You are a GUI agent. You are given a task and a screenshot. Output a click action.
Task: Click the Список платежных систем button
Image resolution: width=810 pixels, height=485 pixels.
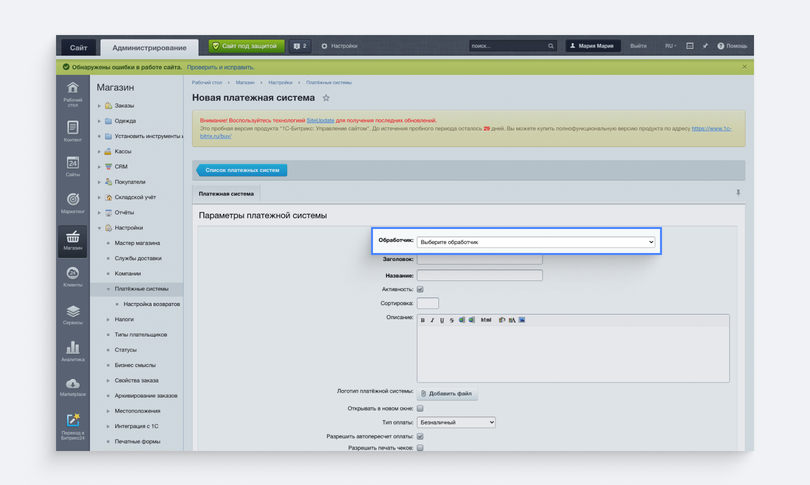click(x=242, y=170)
